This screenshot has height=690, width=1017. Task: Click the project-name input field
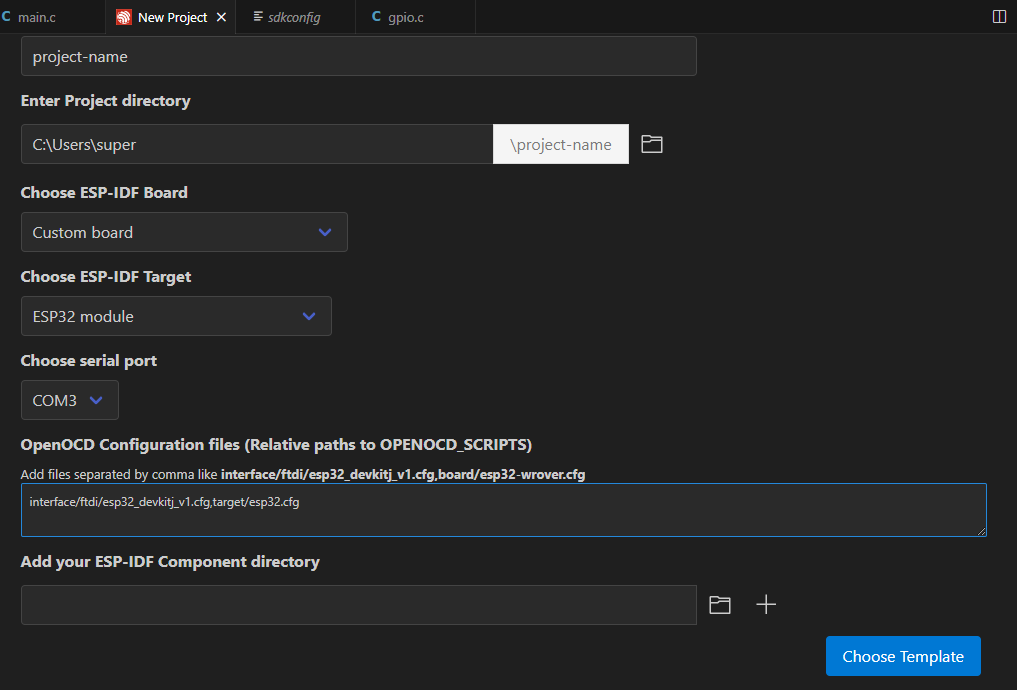click(x=359, y=56)
